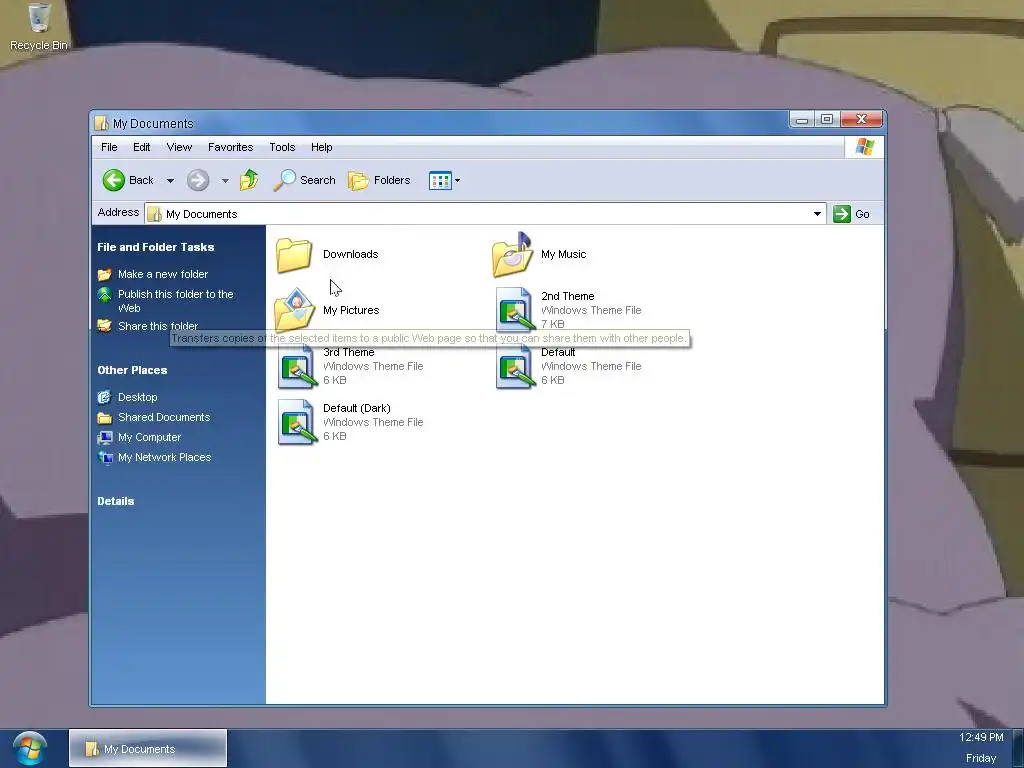
Task: Click the Default (Dark) file name text
Action: coord(357,408)
